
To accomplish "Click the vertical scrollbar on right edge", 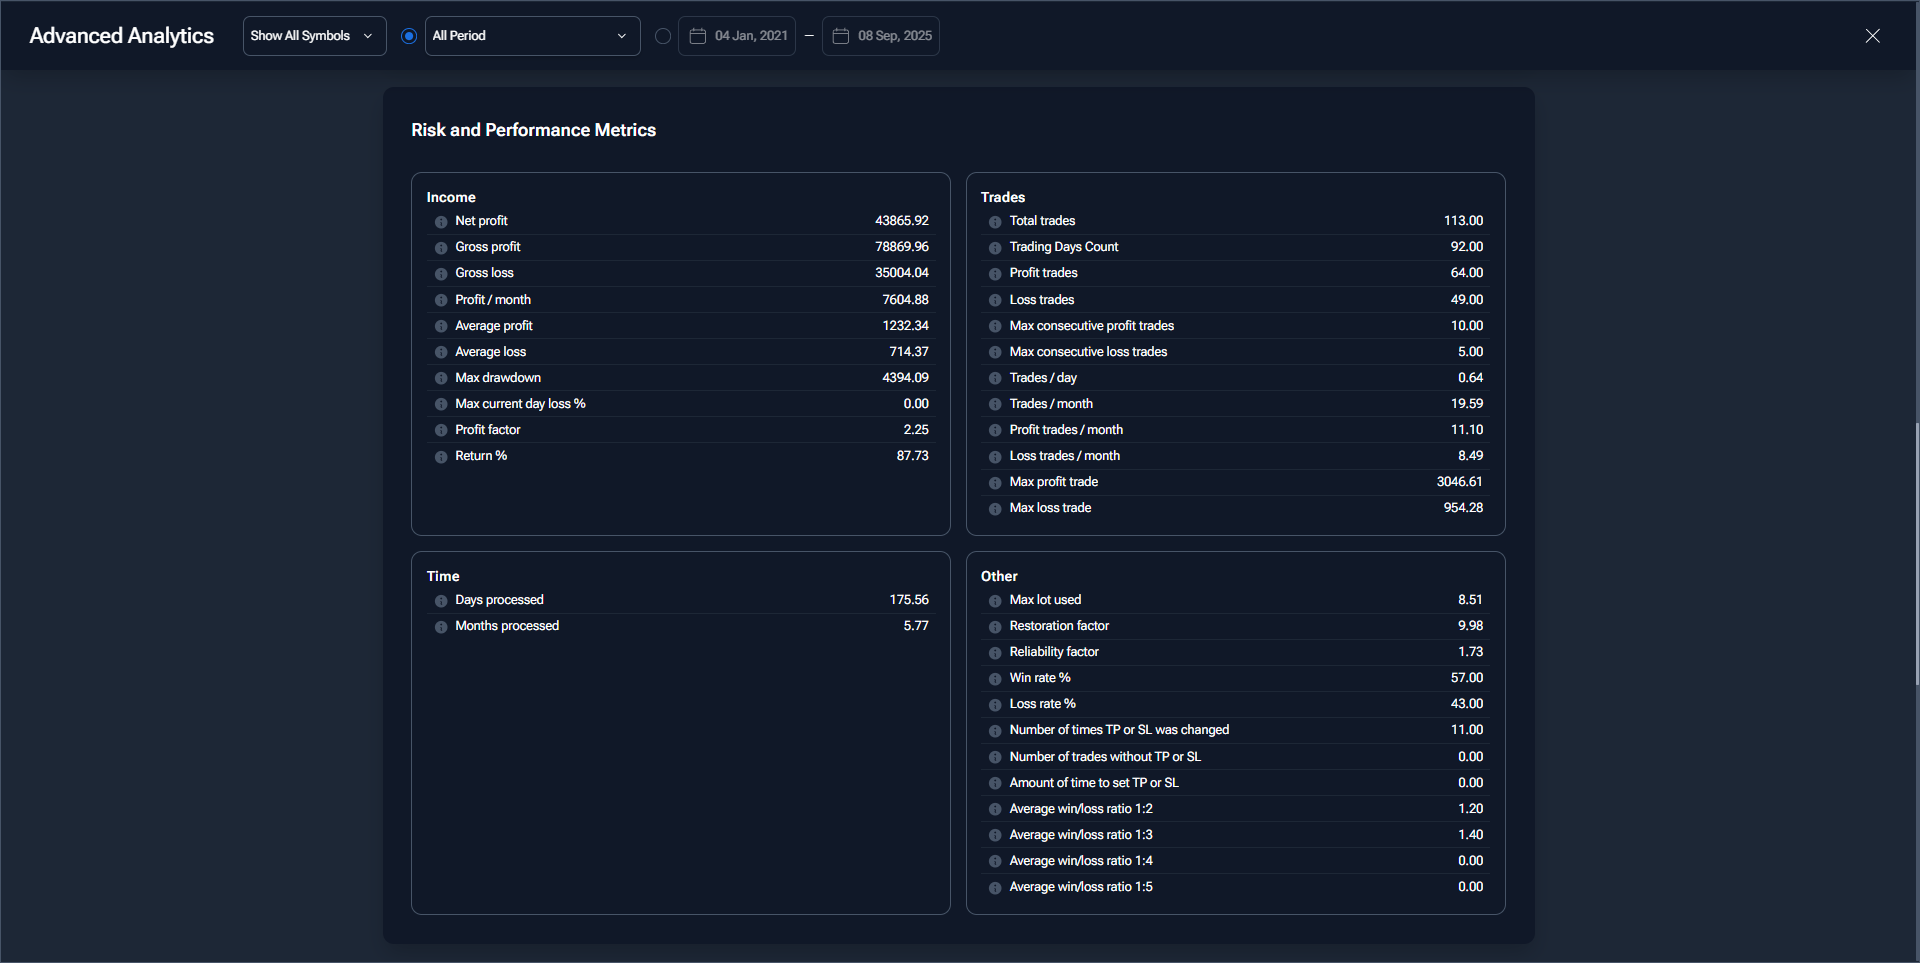I will point(1916,553).
